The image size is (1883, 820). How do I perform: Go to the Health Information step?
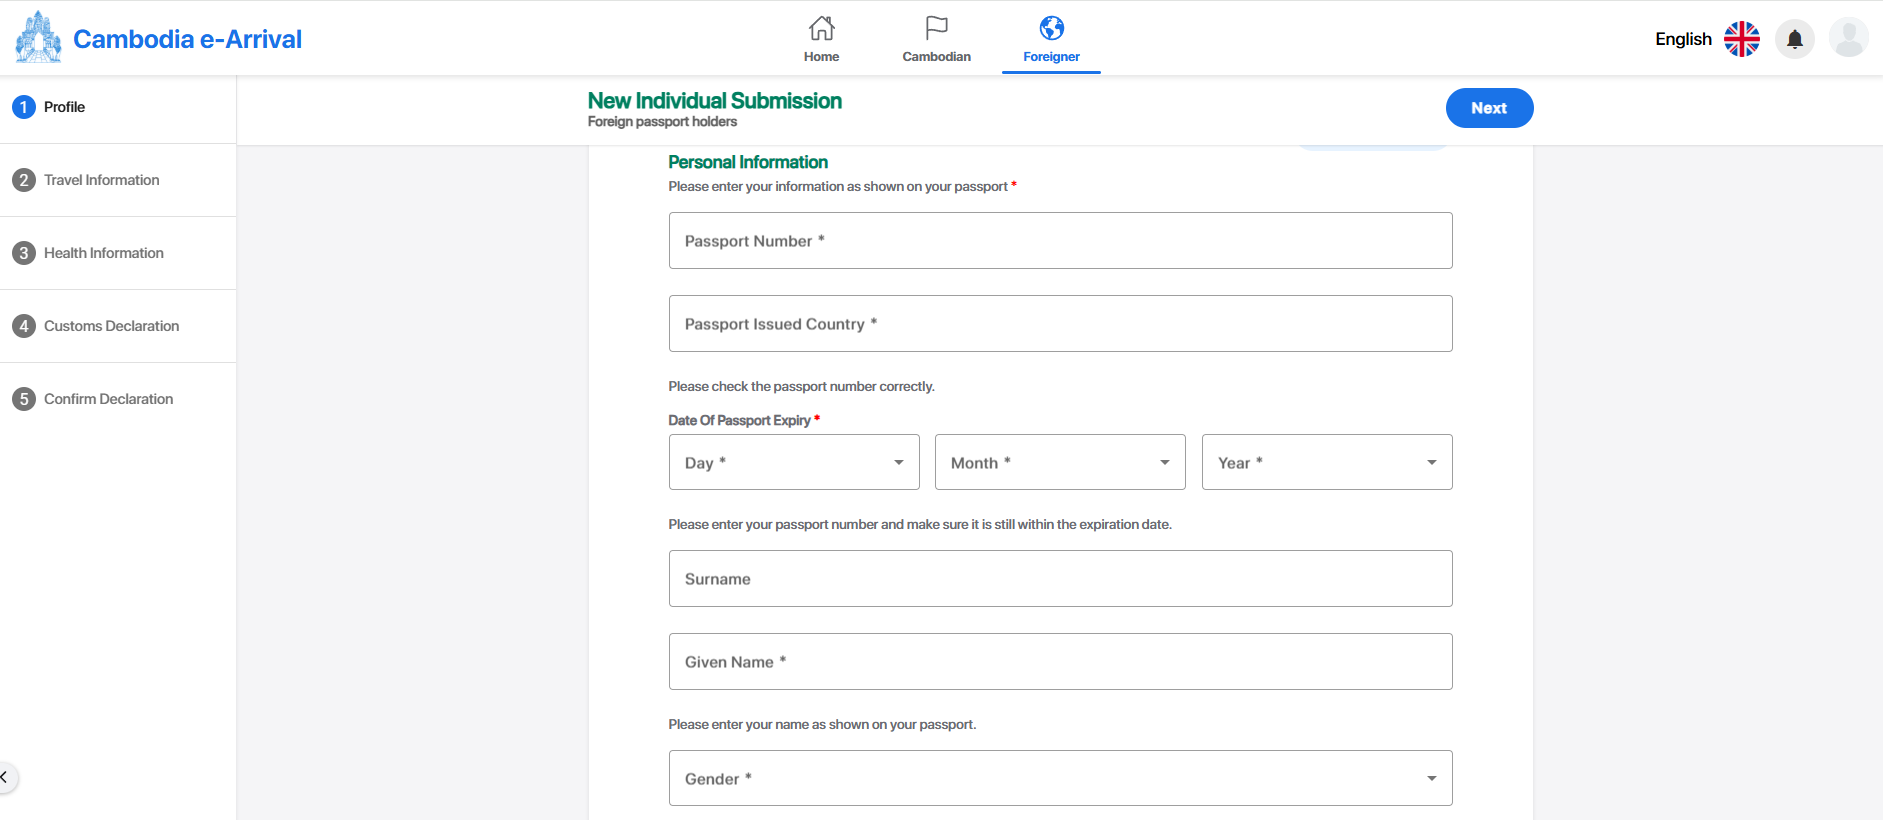(104, 253)
